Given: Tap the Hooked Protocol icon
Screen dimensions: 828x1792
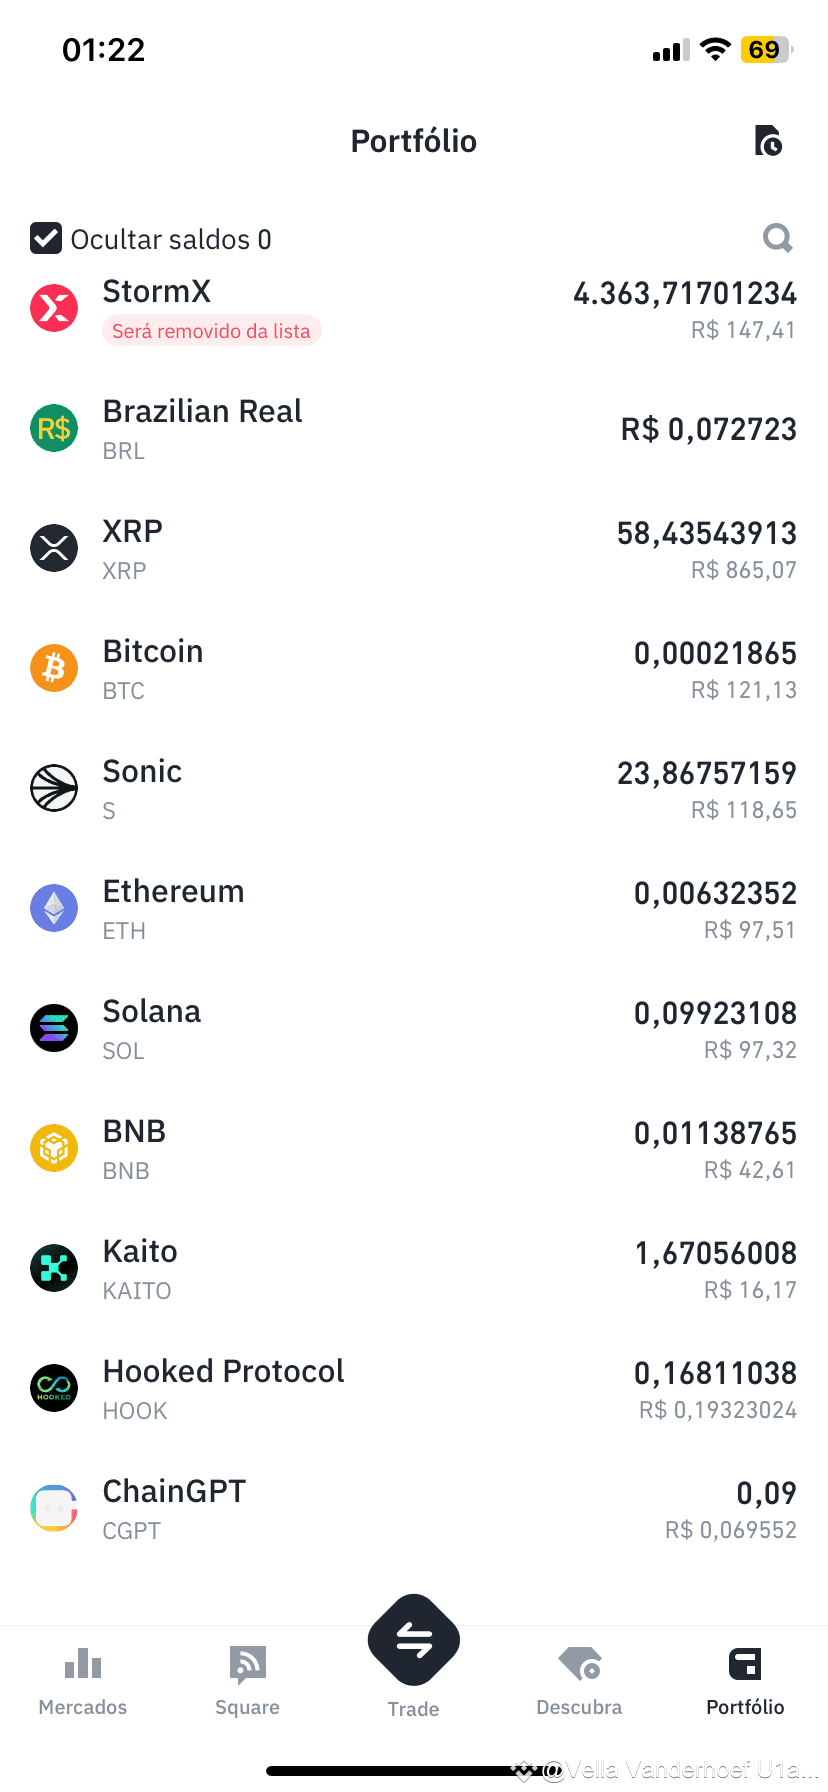Looking at the screenshot, I should coord(54,1388).
